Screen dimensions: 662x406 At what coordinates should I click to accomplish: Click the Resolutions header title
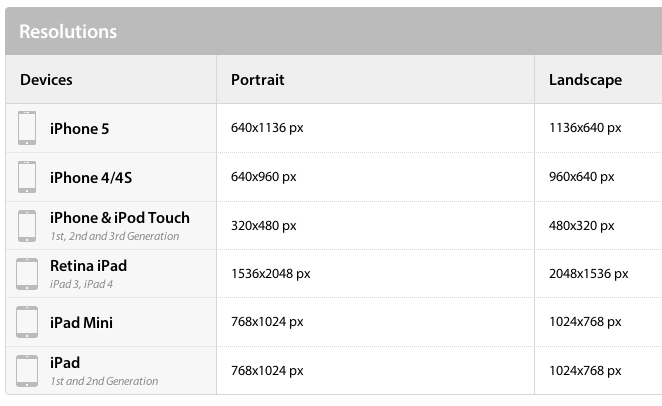coord(68,32)
